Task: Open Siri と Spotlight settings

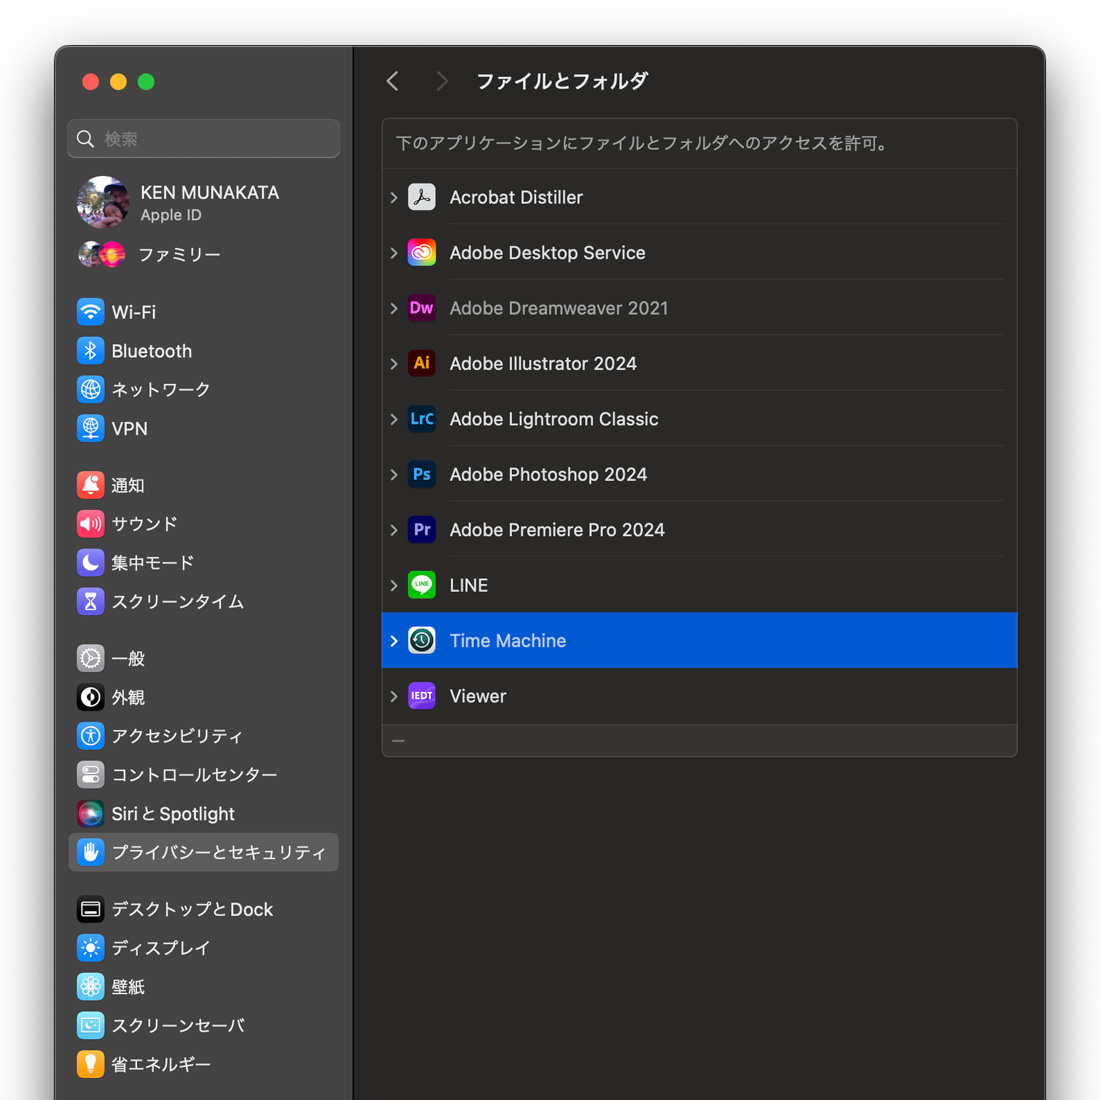Action: (x=90, y=813)
